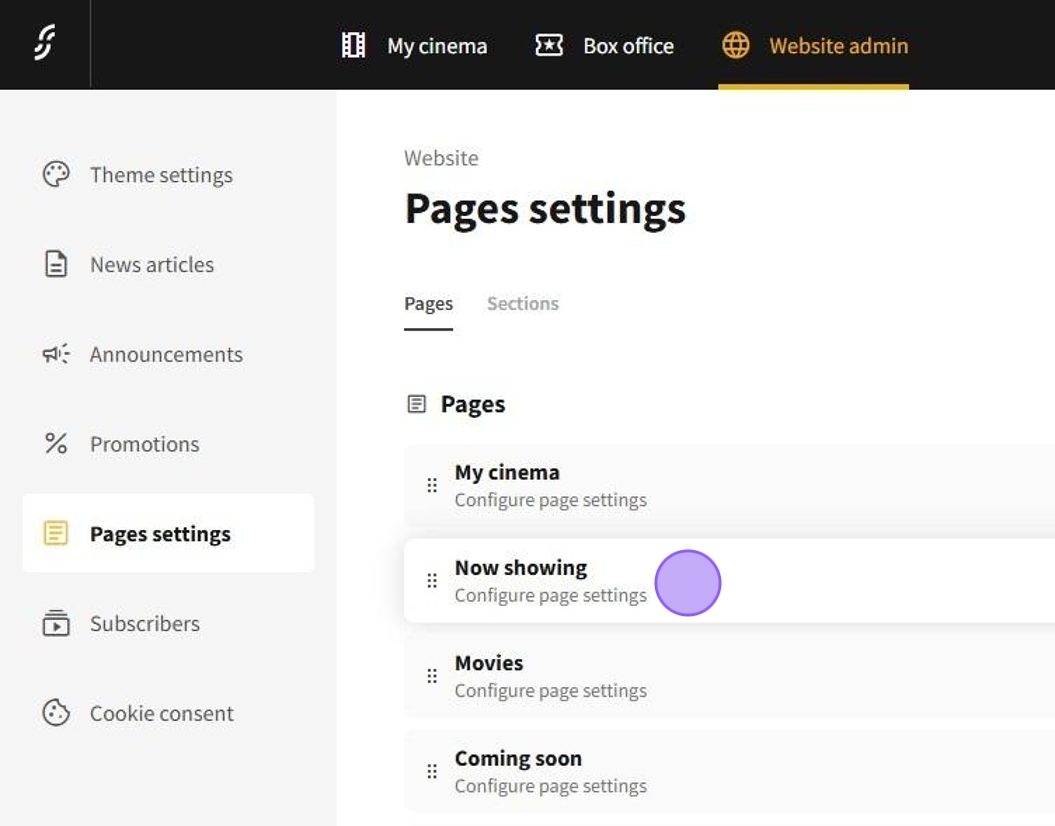Click the logo icon in top-left corner
This screenshot has width=1055, height=826.
(x=44, y=44)
